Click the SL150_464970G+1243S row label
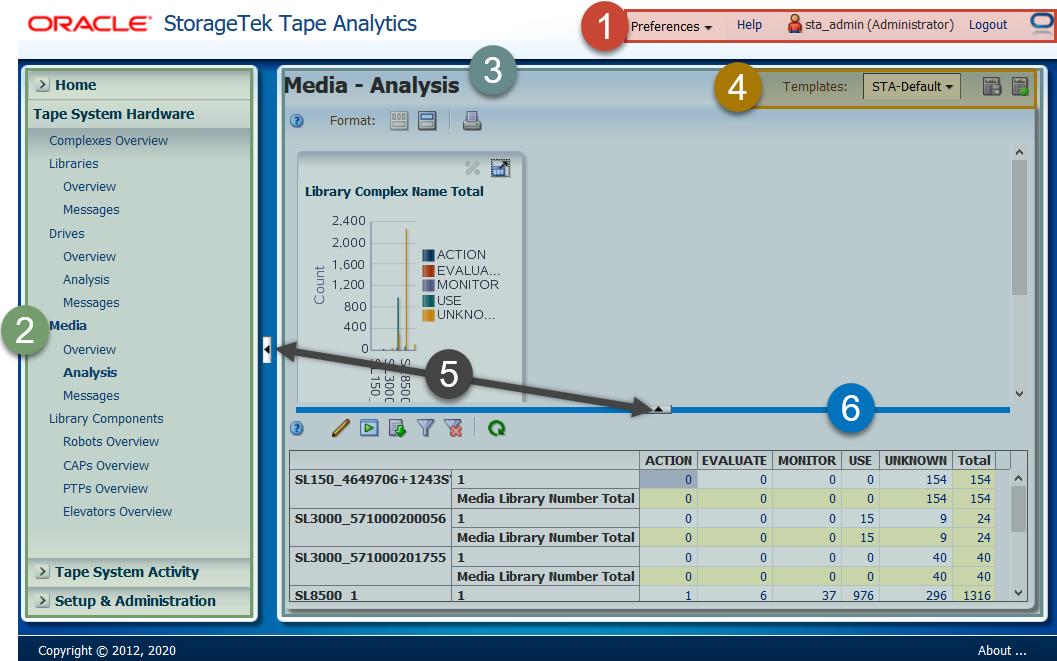The image size is (1057, 661). (371, 479)
